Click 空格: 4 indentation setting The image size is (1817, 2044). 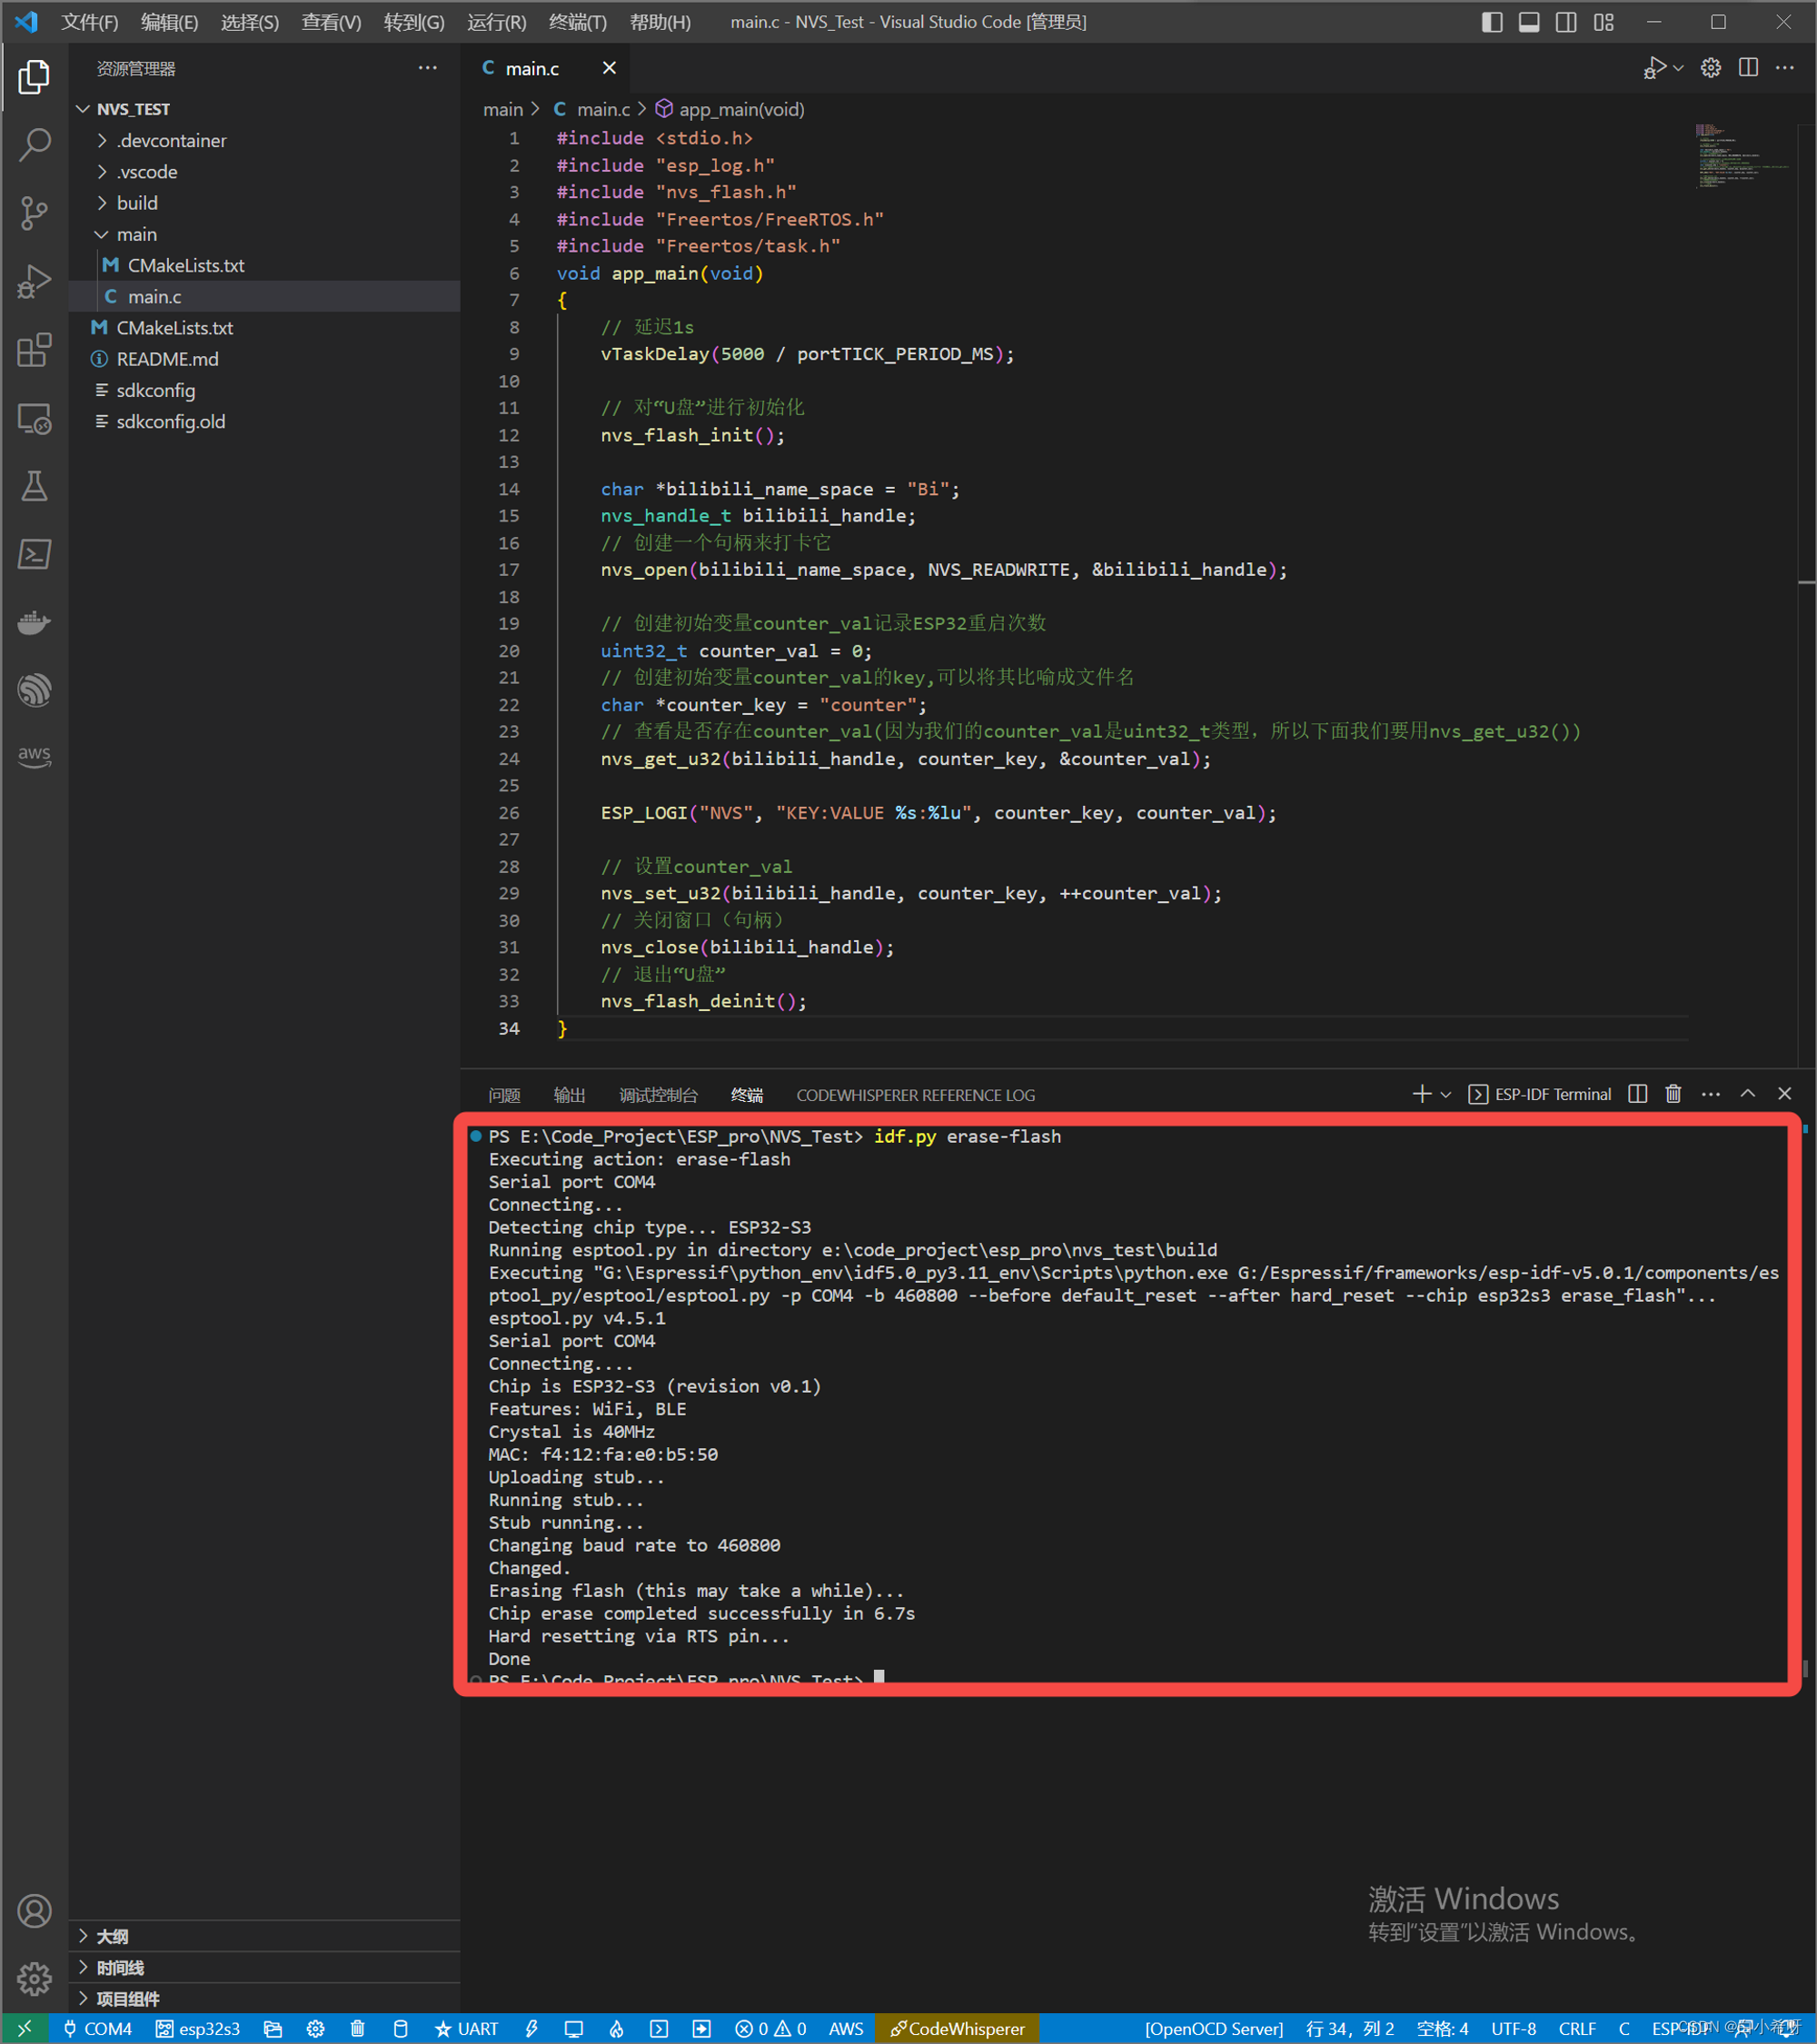tap(1443, 2029)
